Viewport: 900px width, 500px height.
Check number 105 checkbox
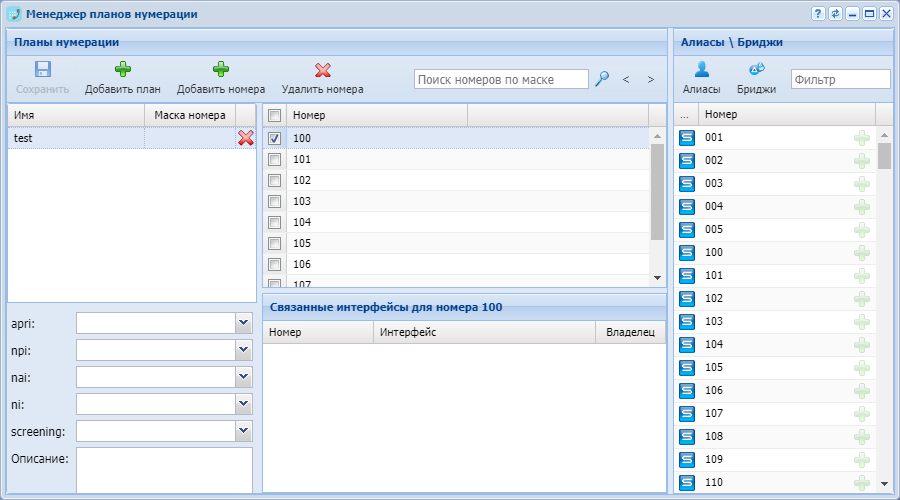[x=274, y=243]
